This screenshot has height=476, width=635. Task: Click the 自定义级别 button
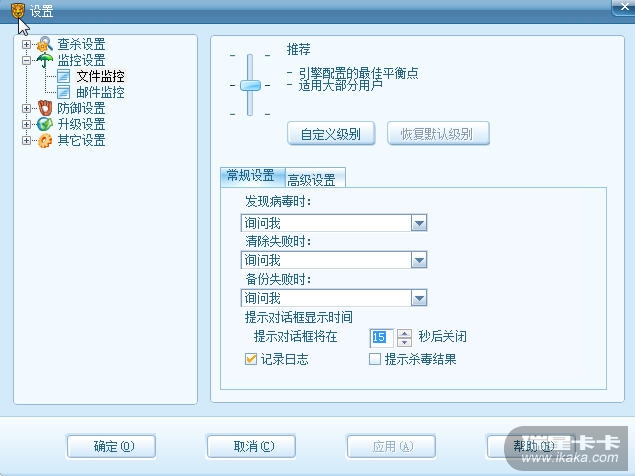tap(331, 134)
